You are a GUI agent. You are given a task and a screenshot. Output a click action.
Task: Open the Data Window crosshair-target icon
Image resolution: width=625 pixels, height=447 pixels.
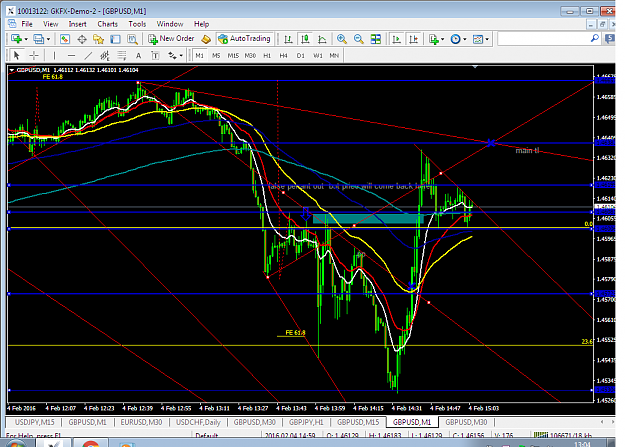point(82,39)
